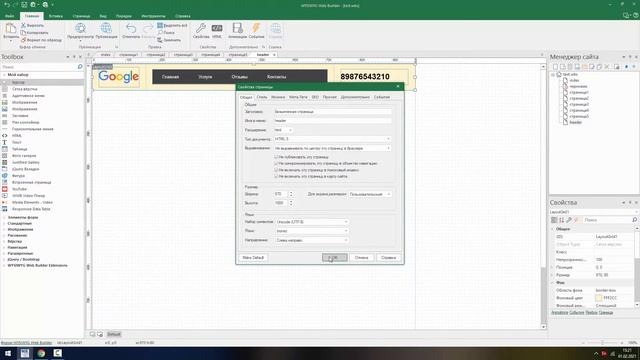Click the Отмена button in the dialog

click(x=361, y=258)
